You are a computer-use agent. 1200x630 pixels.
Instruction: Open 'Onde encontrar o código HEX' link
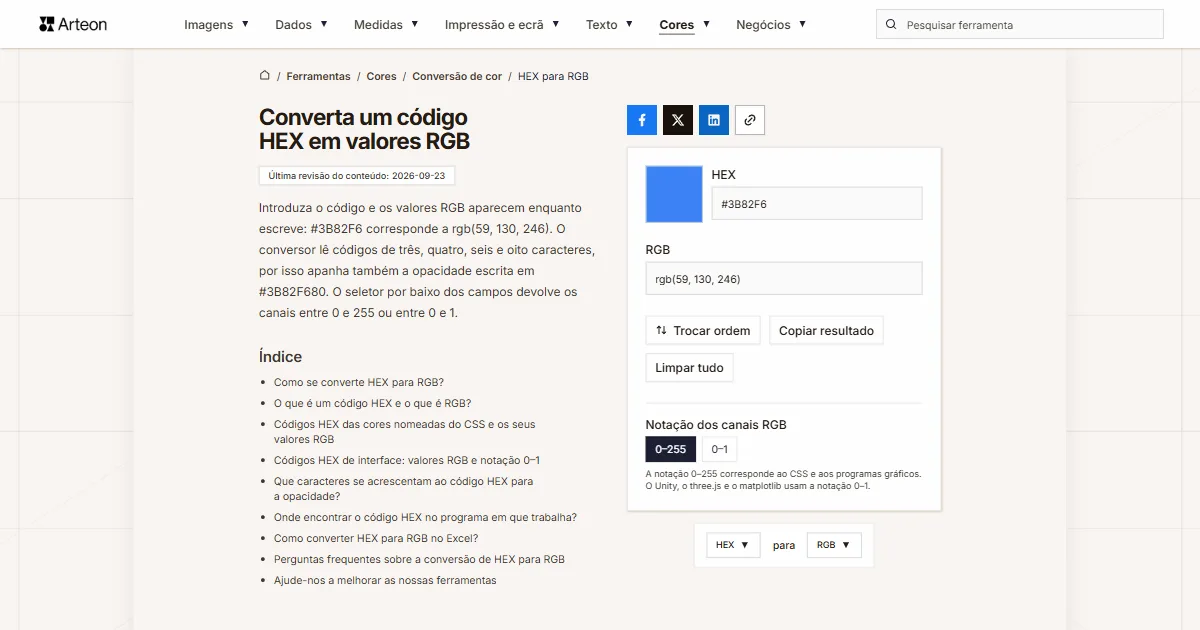[426, 517]
